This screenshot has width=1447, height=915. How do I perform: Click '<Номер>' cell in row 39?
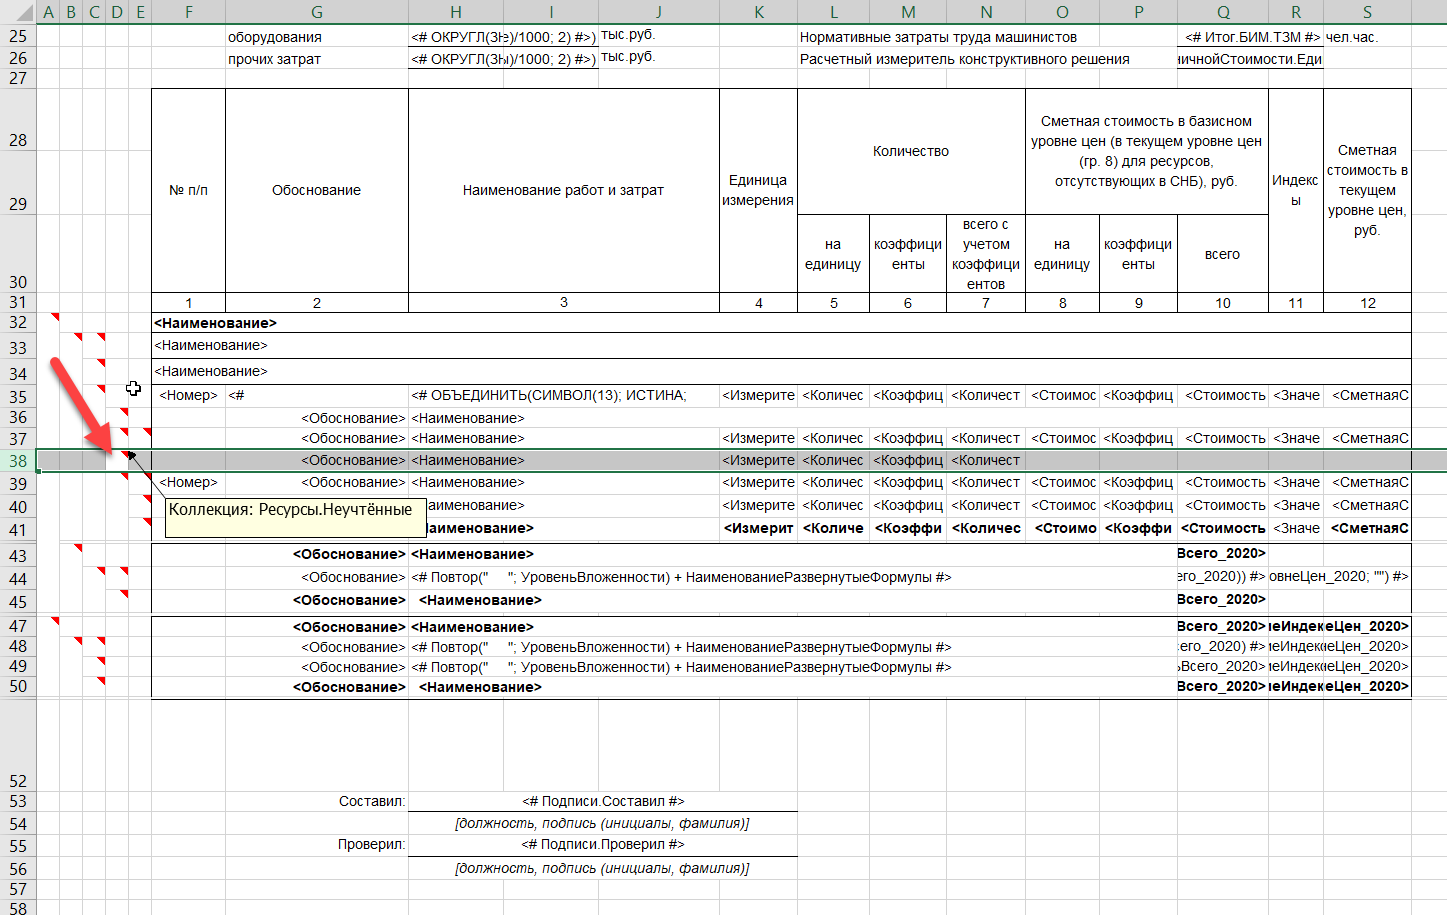[x=188, y=482]
